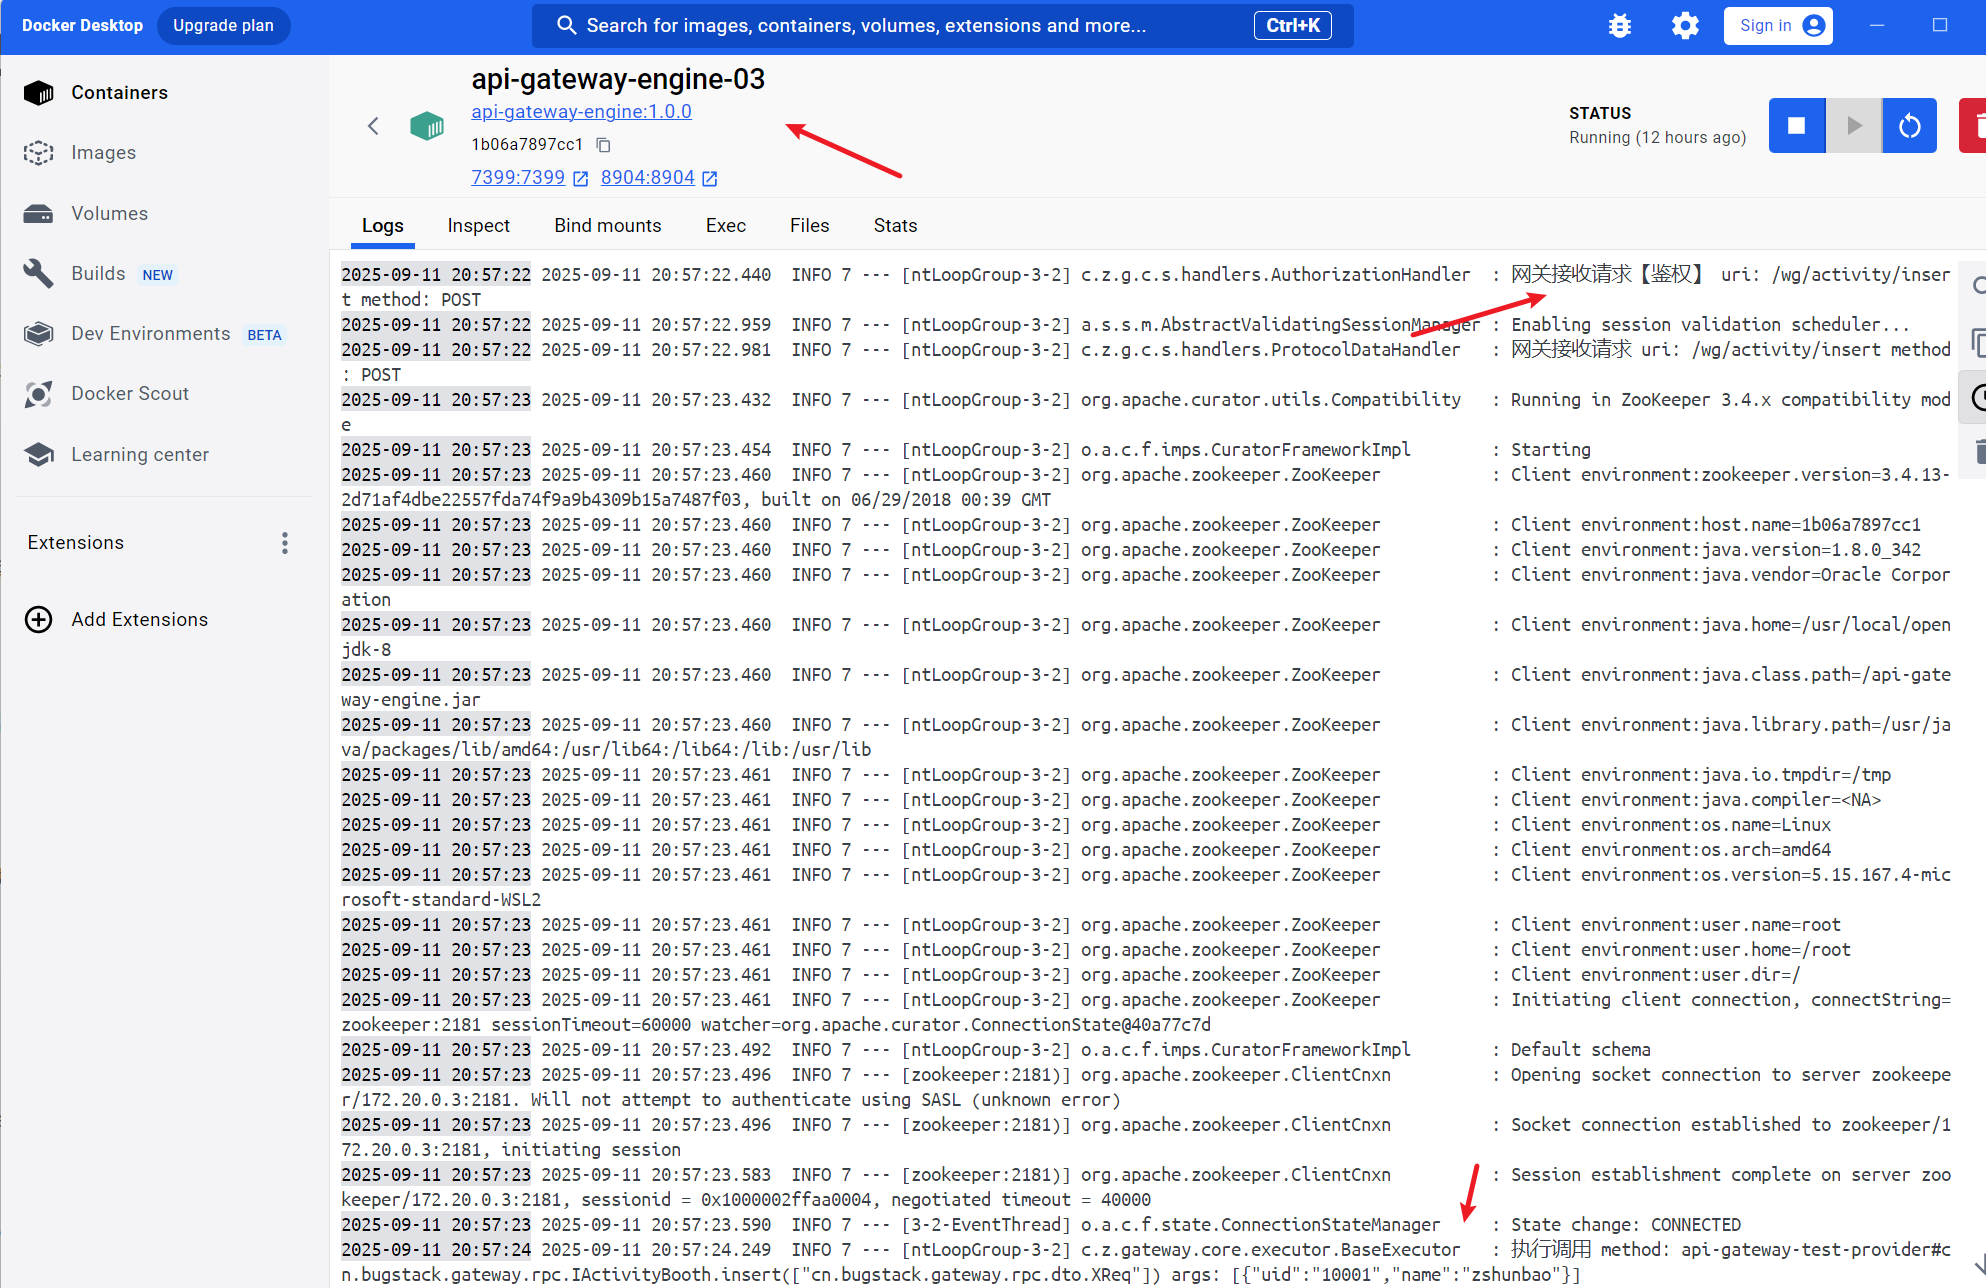Copy the container ID 1b06a7897cc1

[x=603, y=145]
